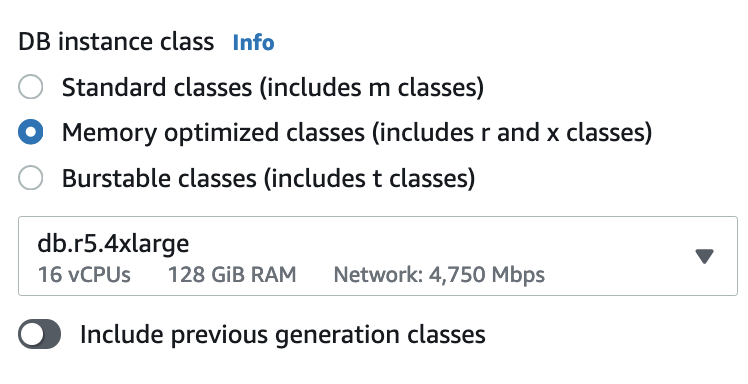
Task: Select the Standard classes radio button
Action: 31,87
